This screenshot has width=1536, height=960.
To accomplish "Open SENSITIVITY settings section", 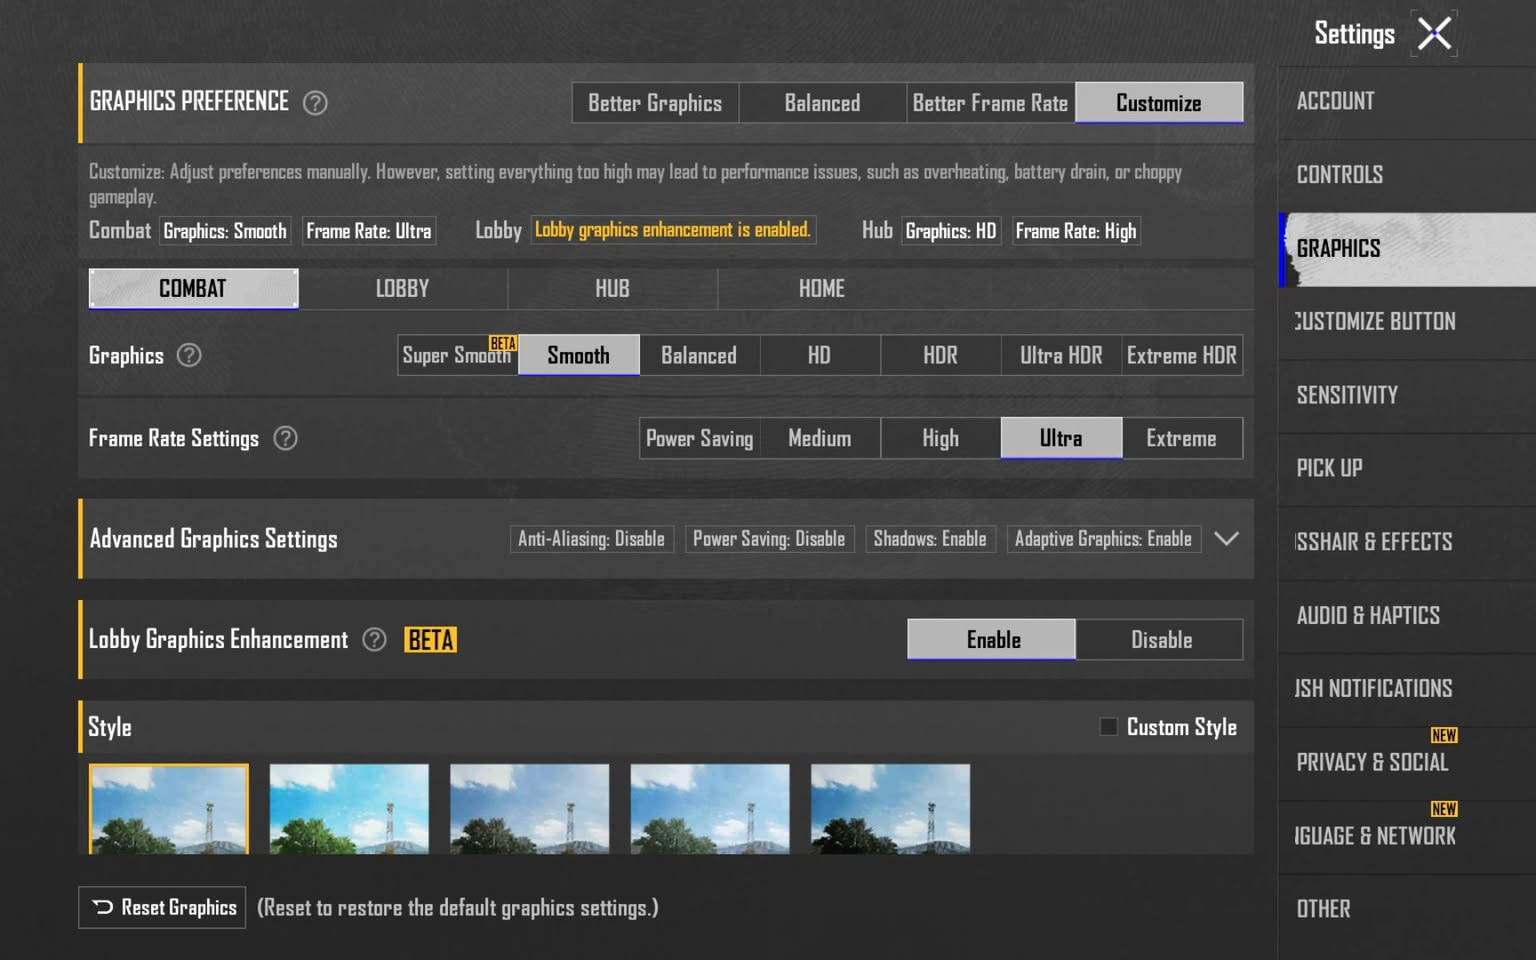I will (1407, 396).
